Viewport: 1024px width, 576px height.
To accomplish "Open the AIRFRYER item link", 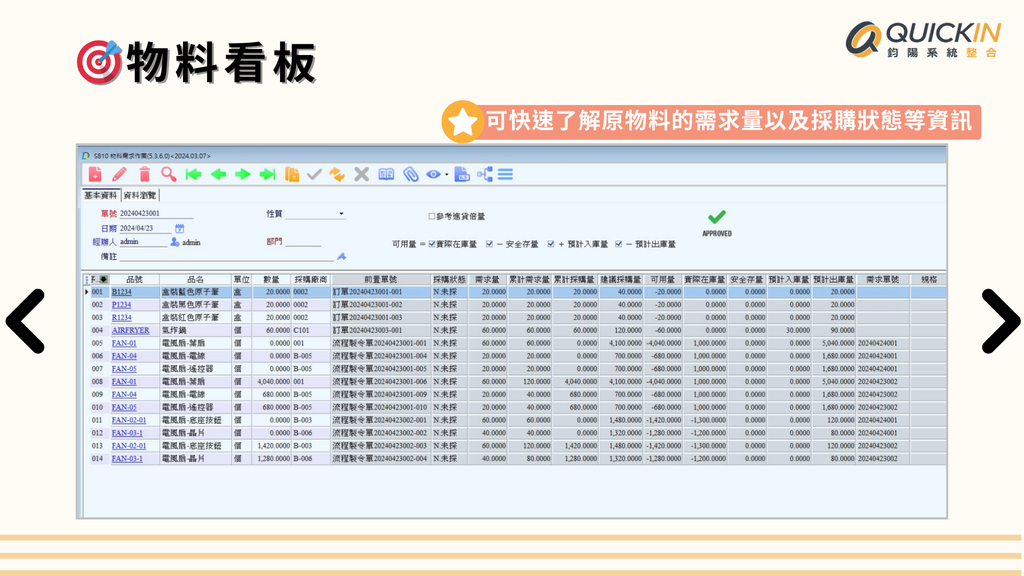I will pos(131,330).
